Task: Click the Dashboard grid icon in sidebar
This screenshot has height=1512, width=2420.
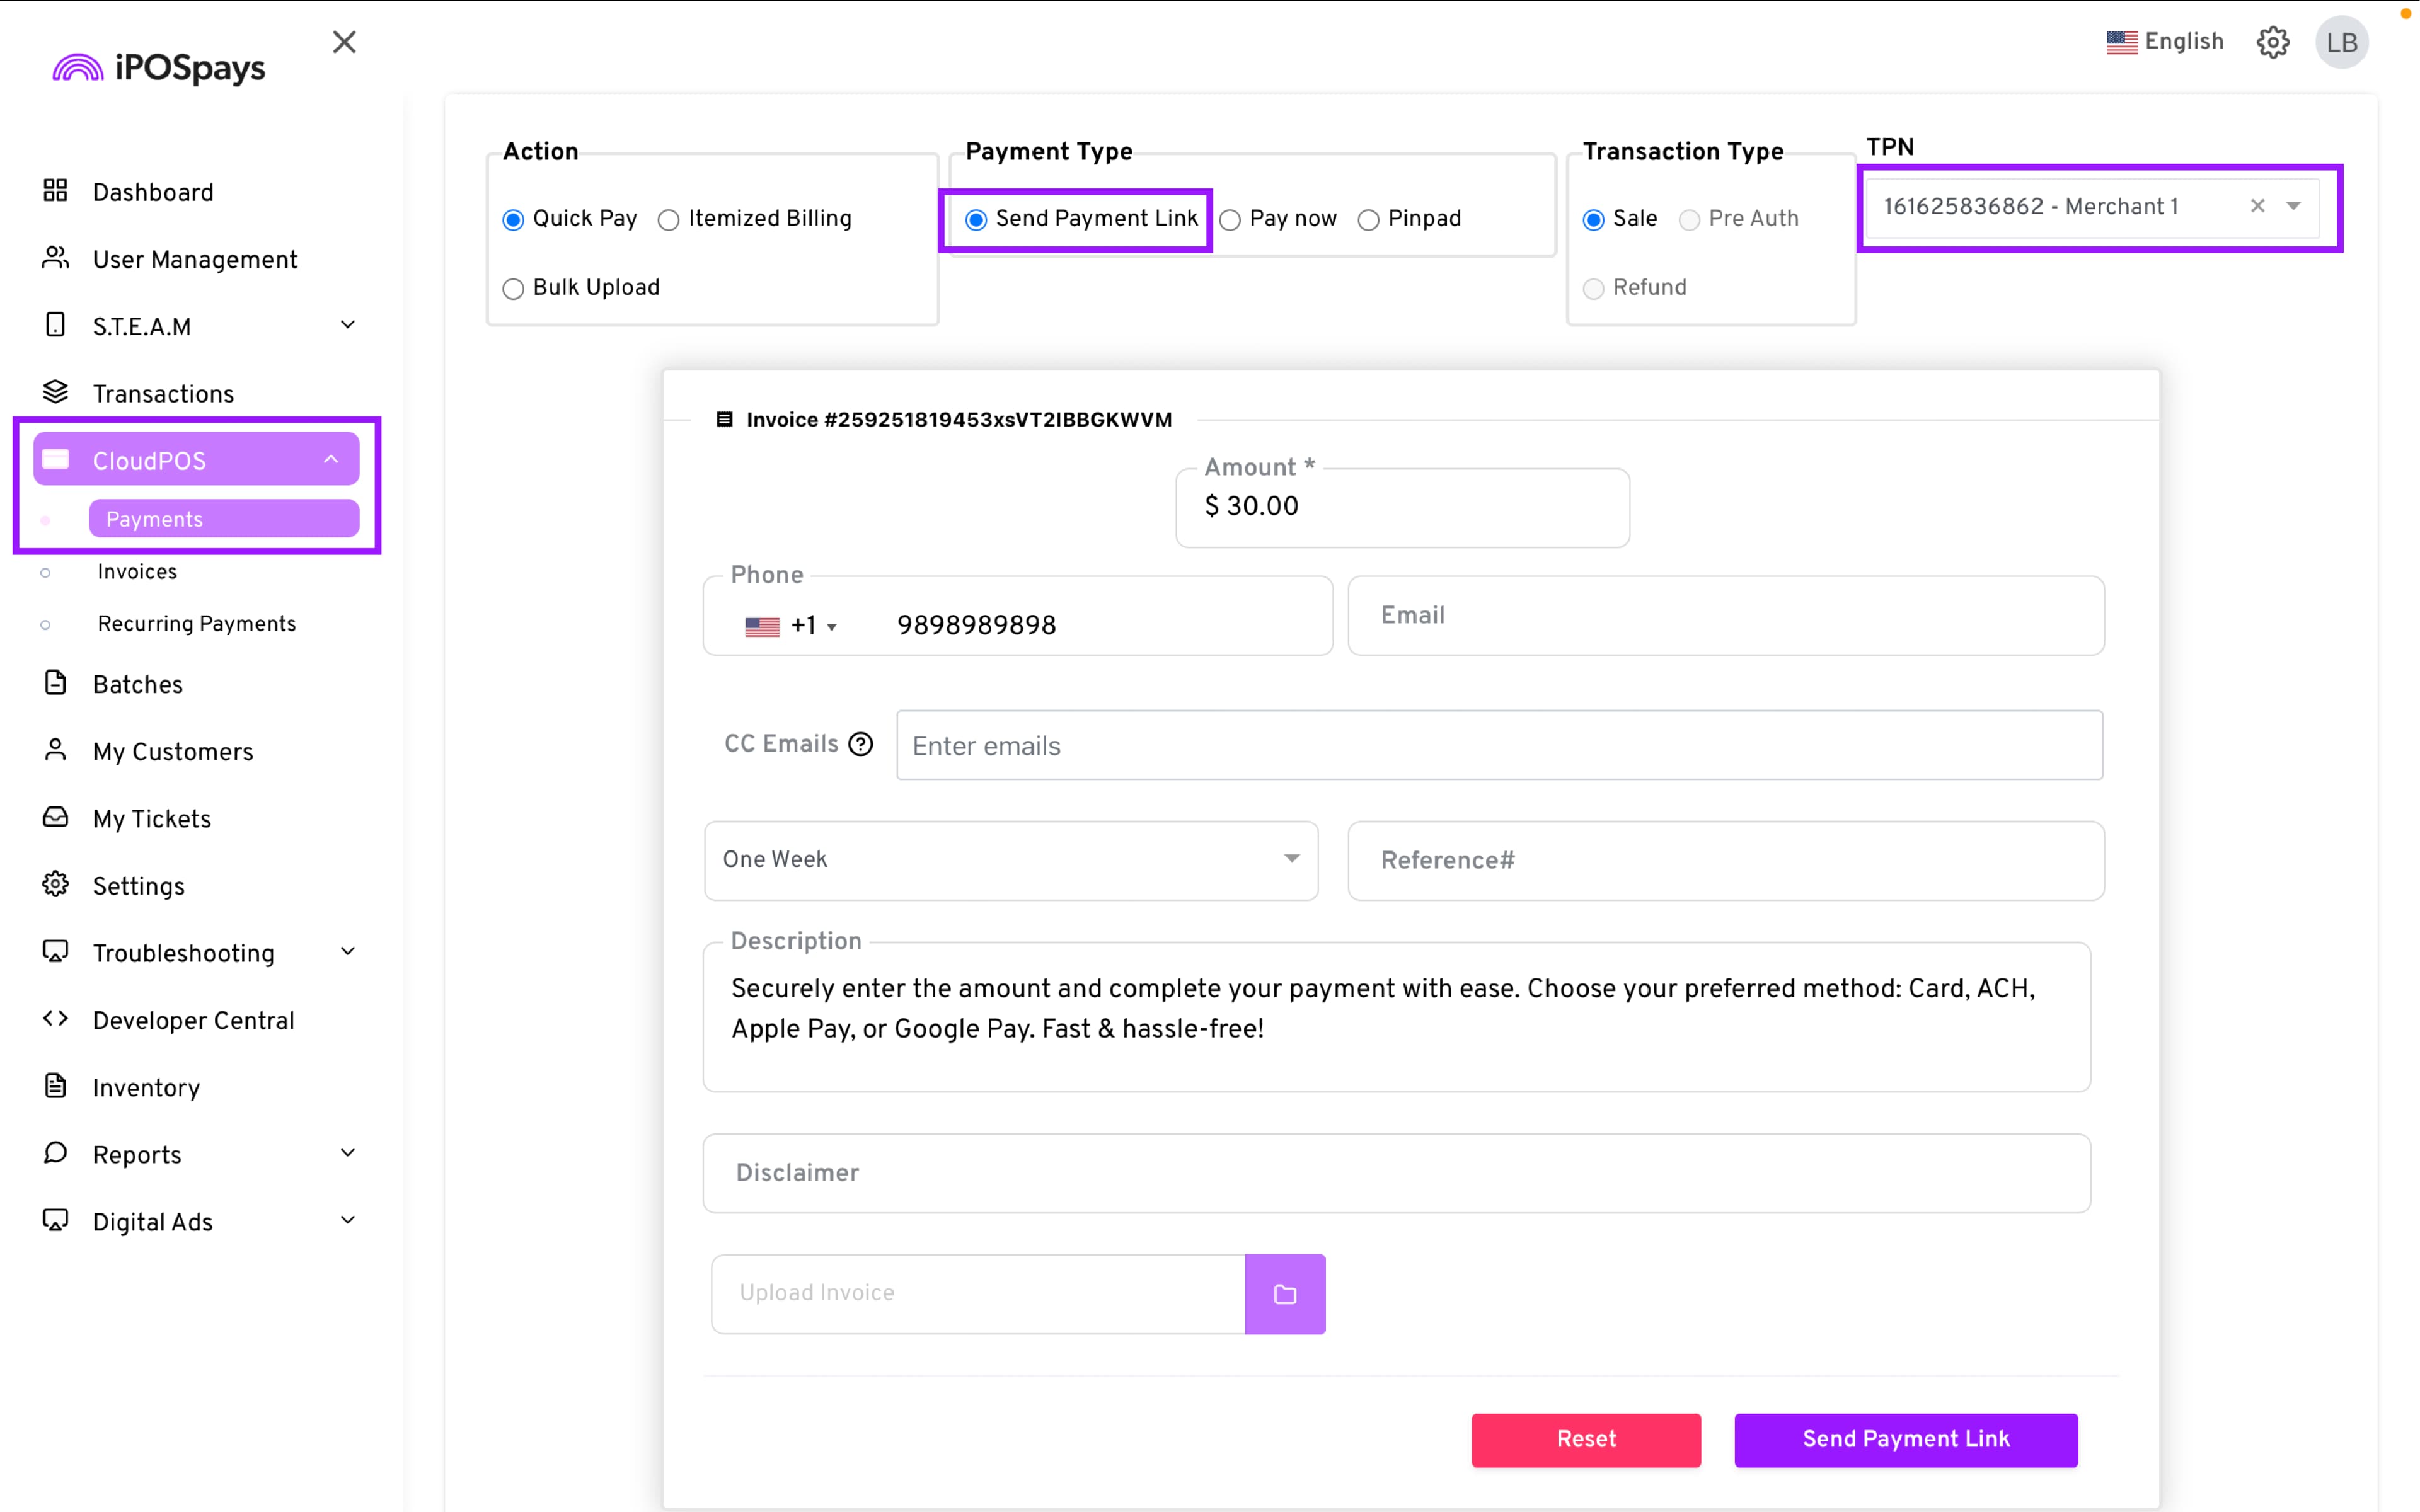Action: [x=55, y=191]
